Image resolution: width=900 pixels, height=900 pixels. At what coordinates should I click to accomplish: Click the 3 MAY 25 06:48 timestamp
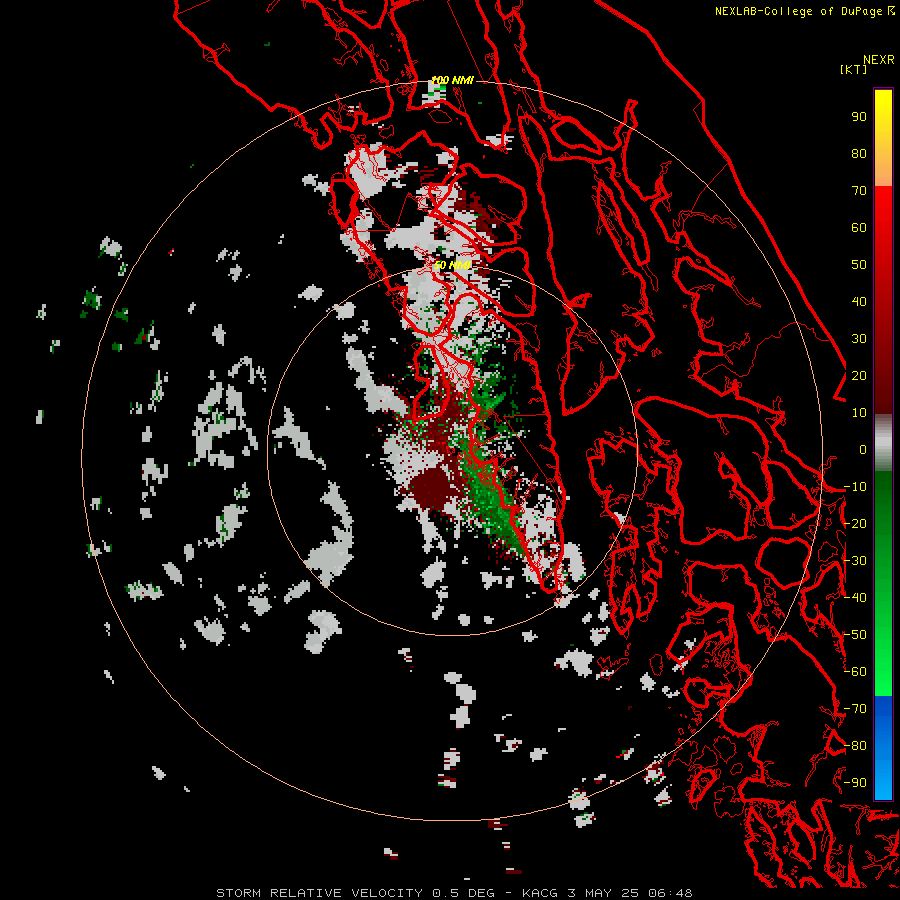[x=630, y=893]
